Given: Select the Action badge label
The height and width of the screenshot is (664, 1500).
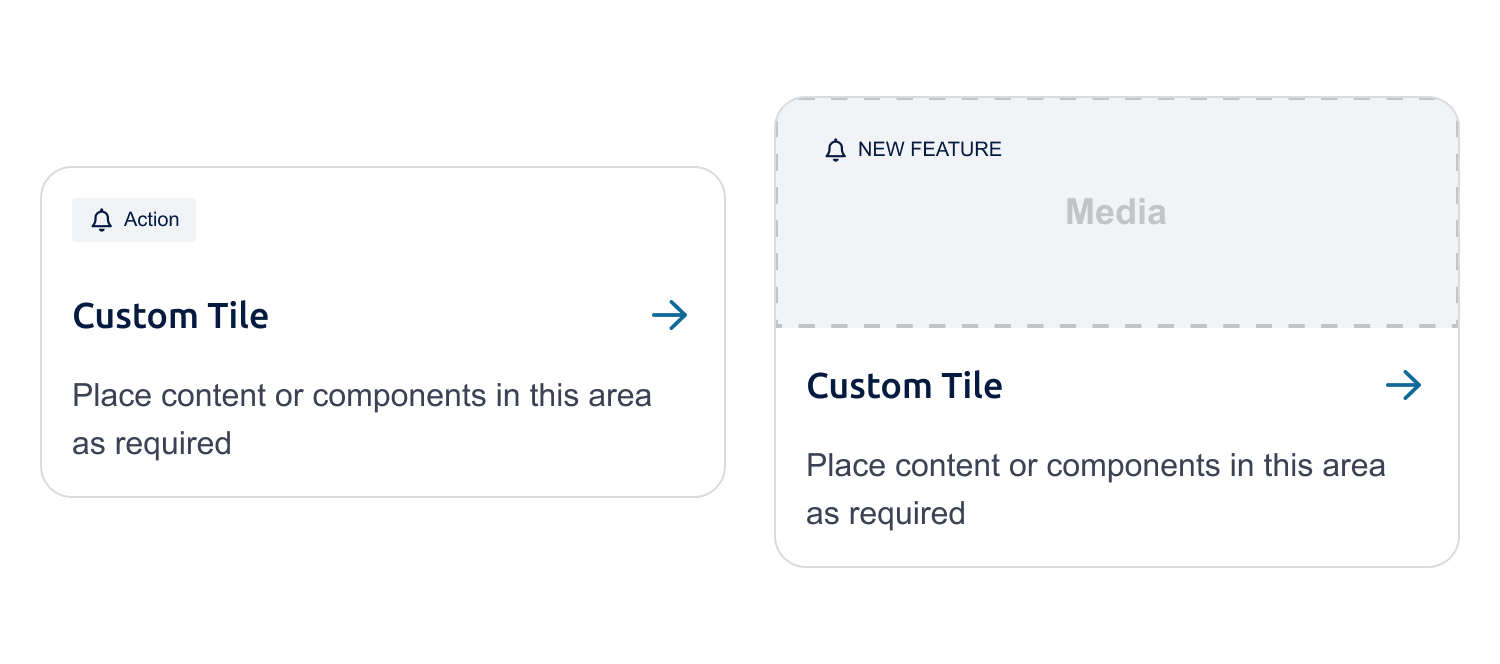Looking at the screenshot, I should [x=152, y=220].
